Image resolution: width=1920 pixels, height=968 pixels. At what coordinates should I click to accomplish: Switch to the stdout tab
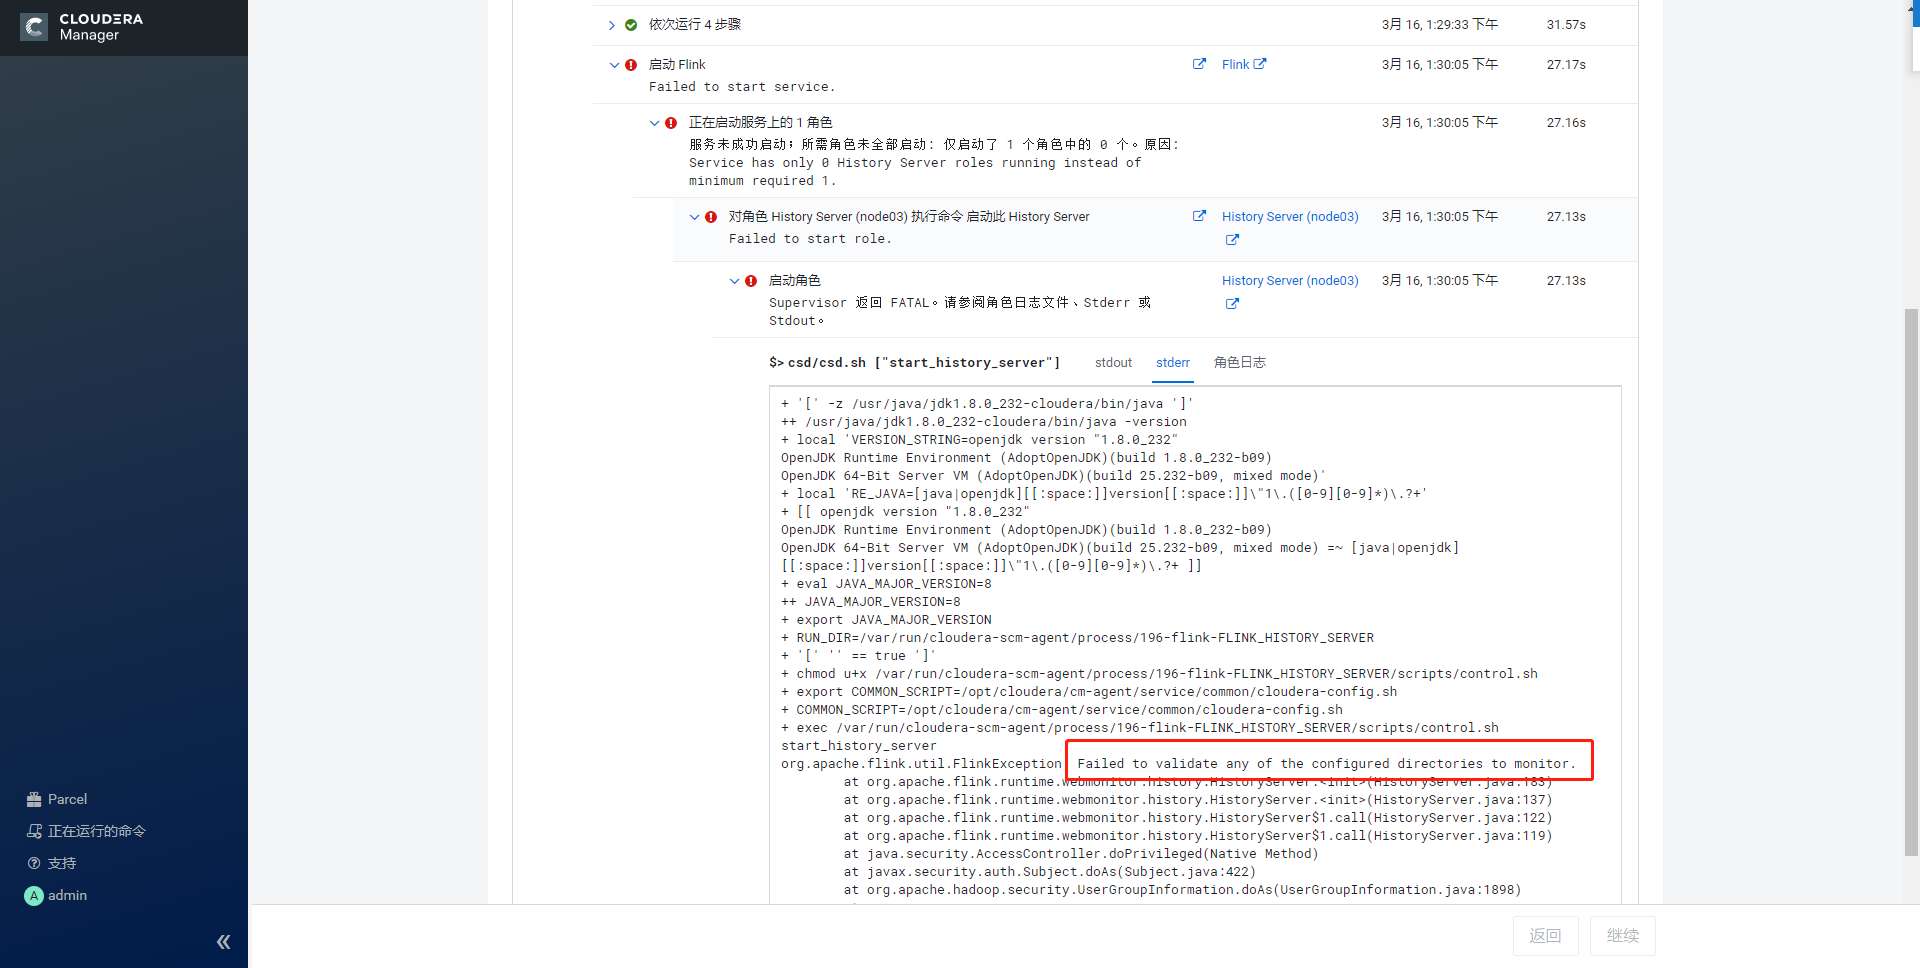point(1113,363)
